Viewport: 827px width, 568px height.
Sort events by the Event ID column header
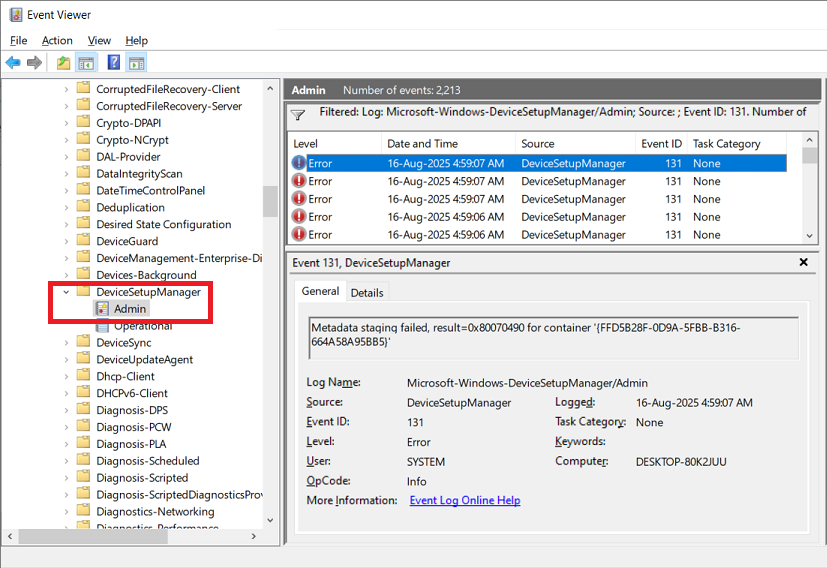pyautogui.click(x=661, y=143)
